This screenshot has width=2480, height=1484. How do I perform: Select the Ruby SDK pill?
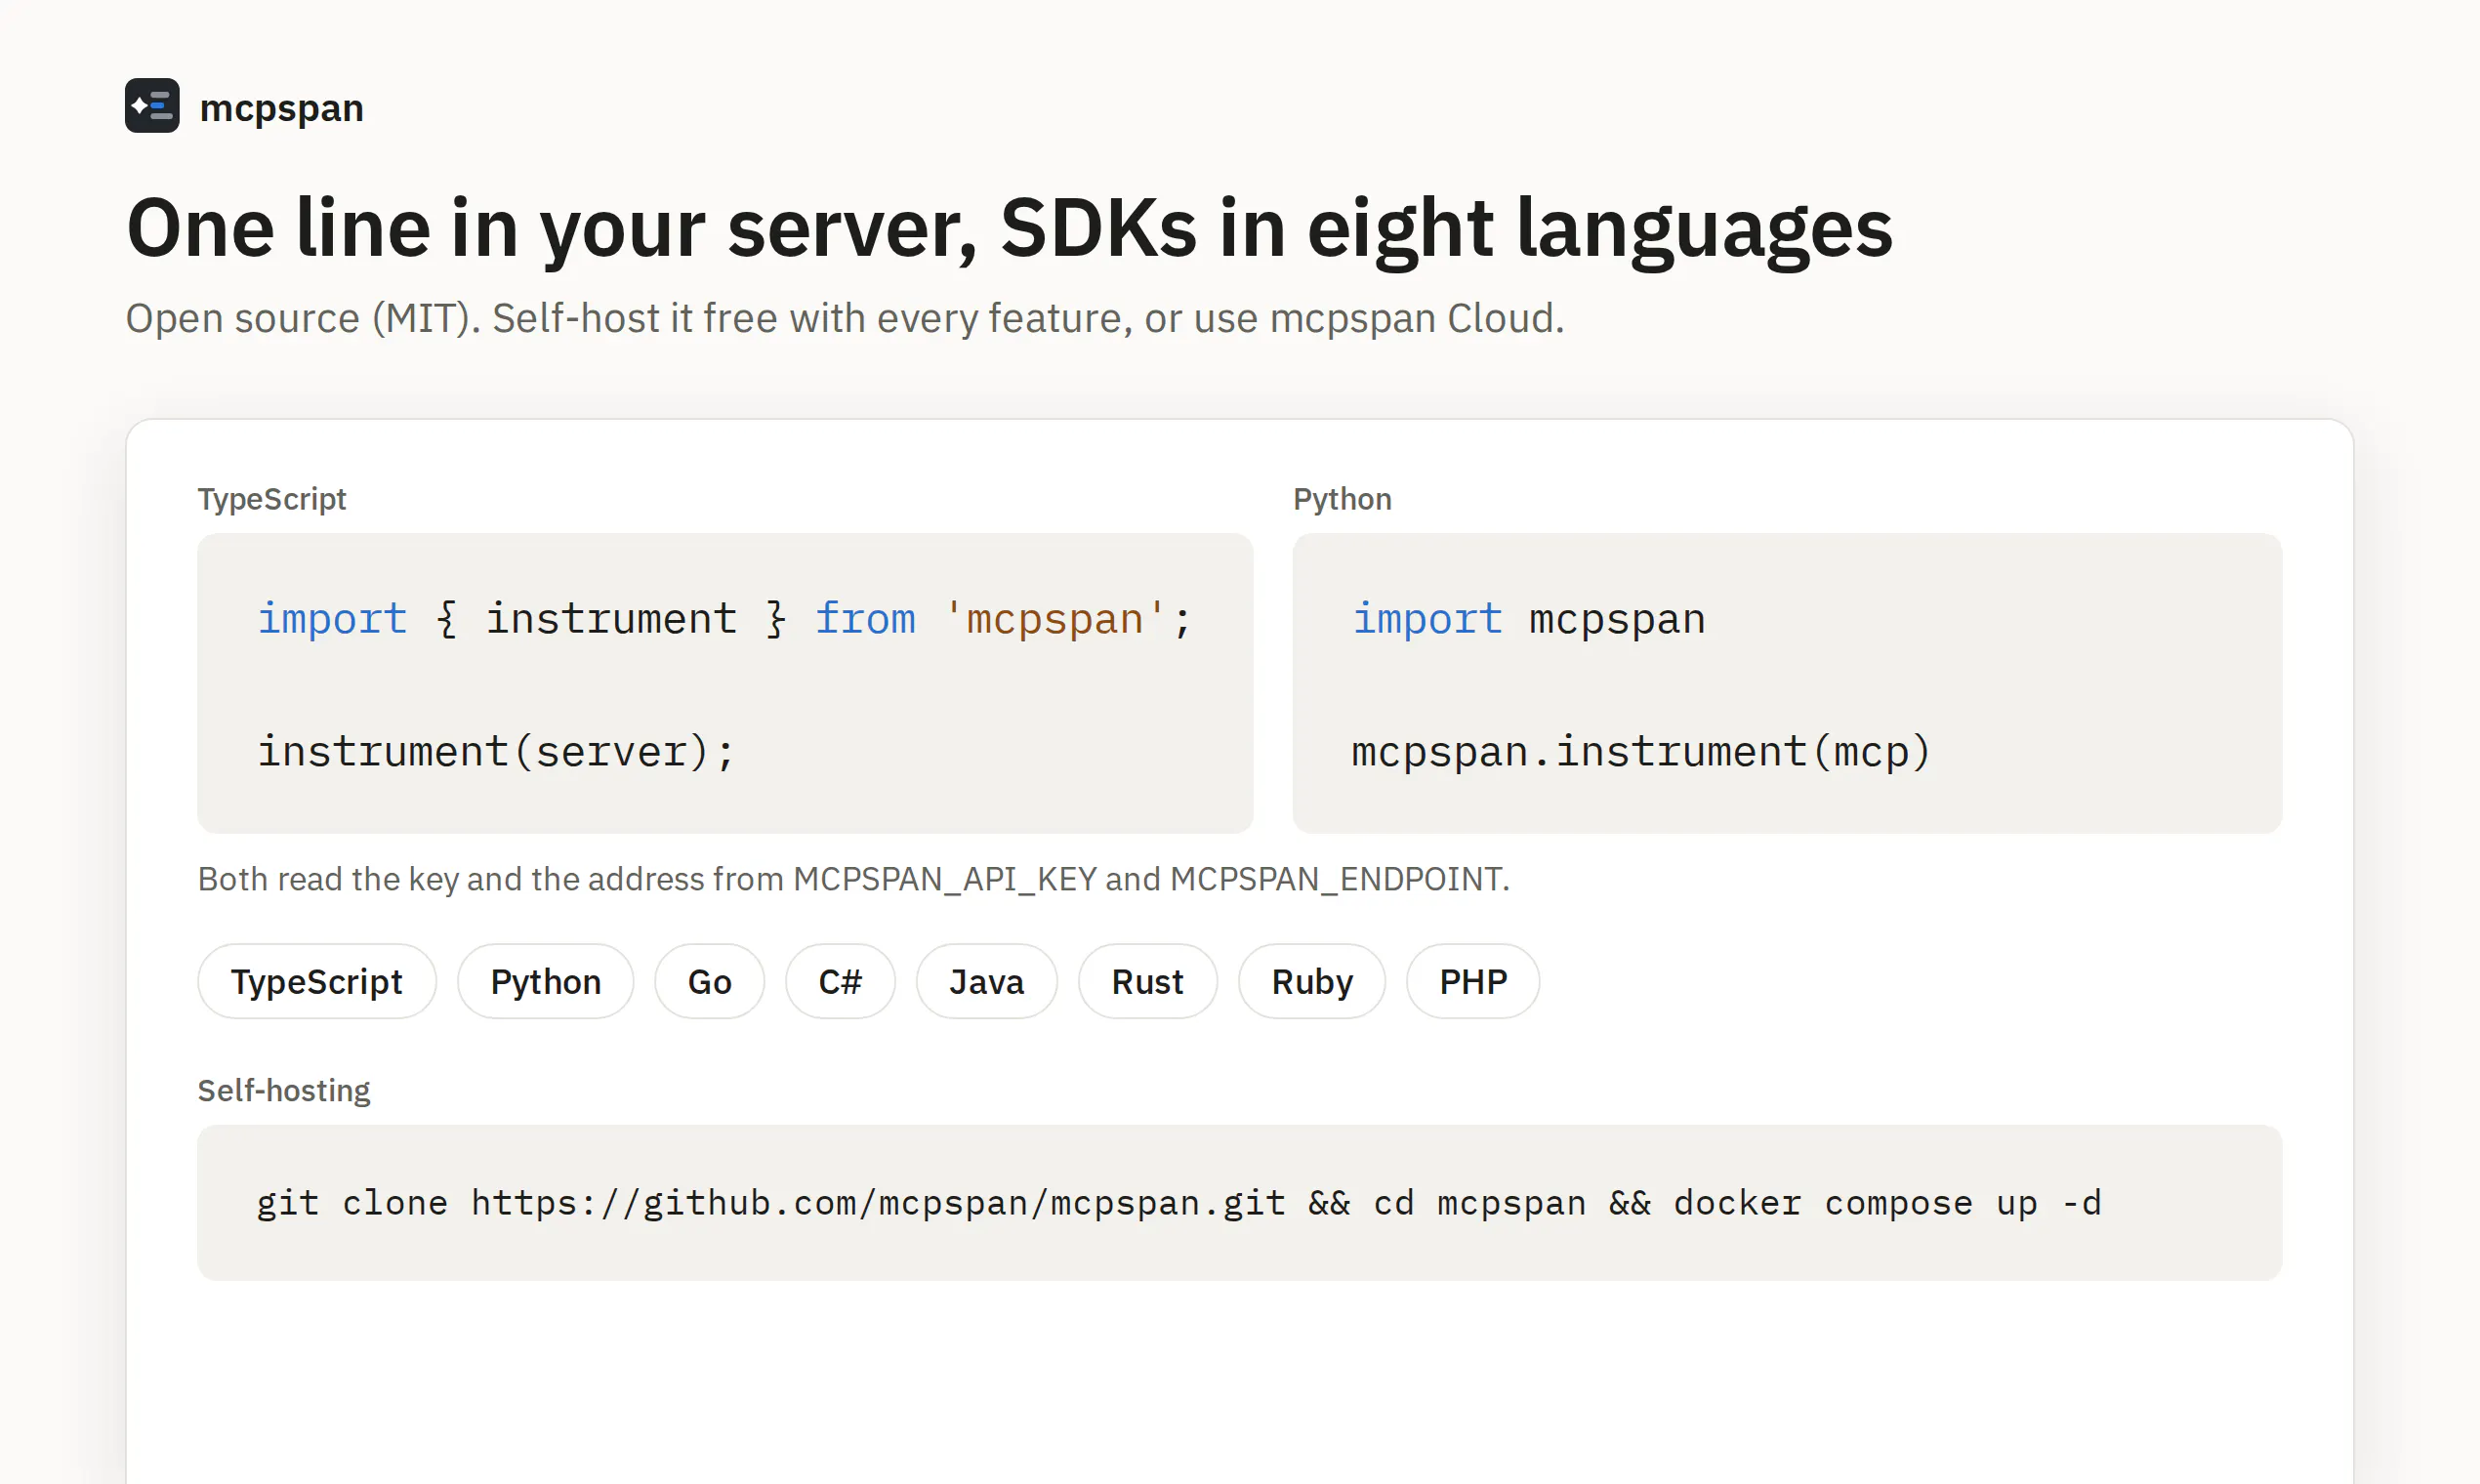coord(1312,981)
